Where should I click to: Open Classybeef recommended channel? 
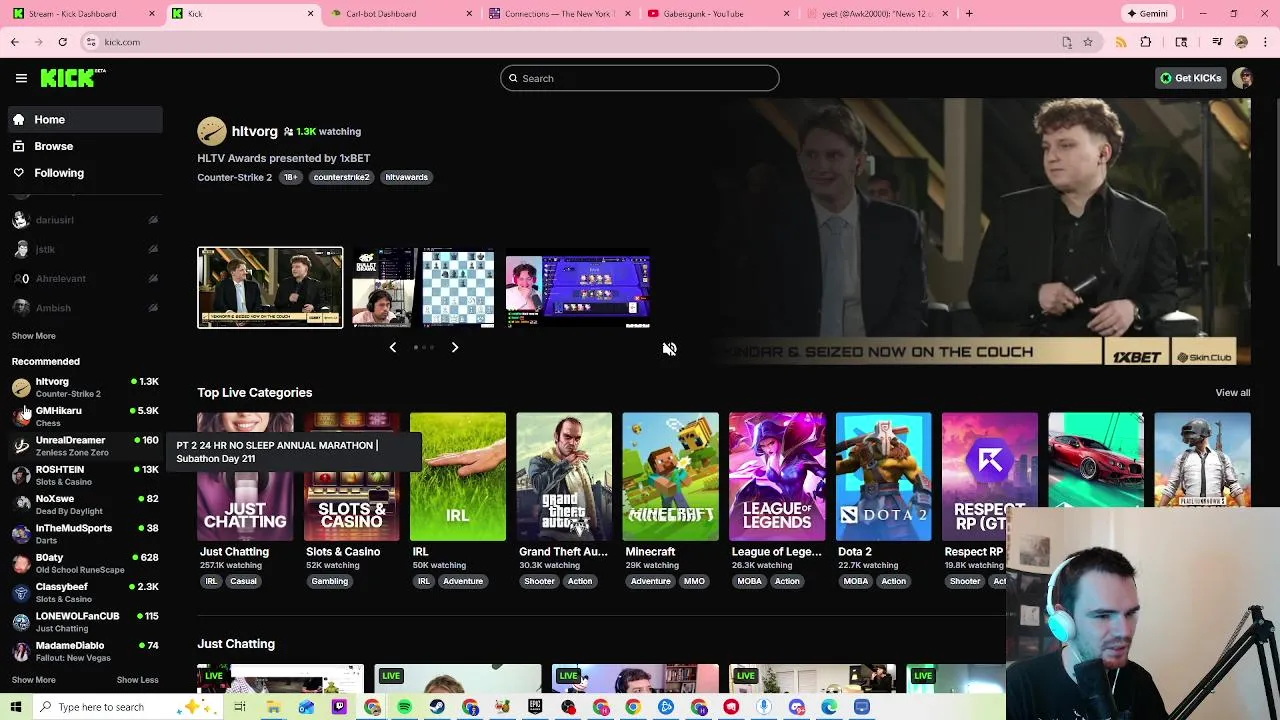coord(85,592)
